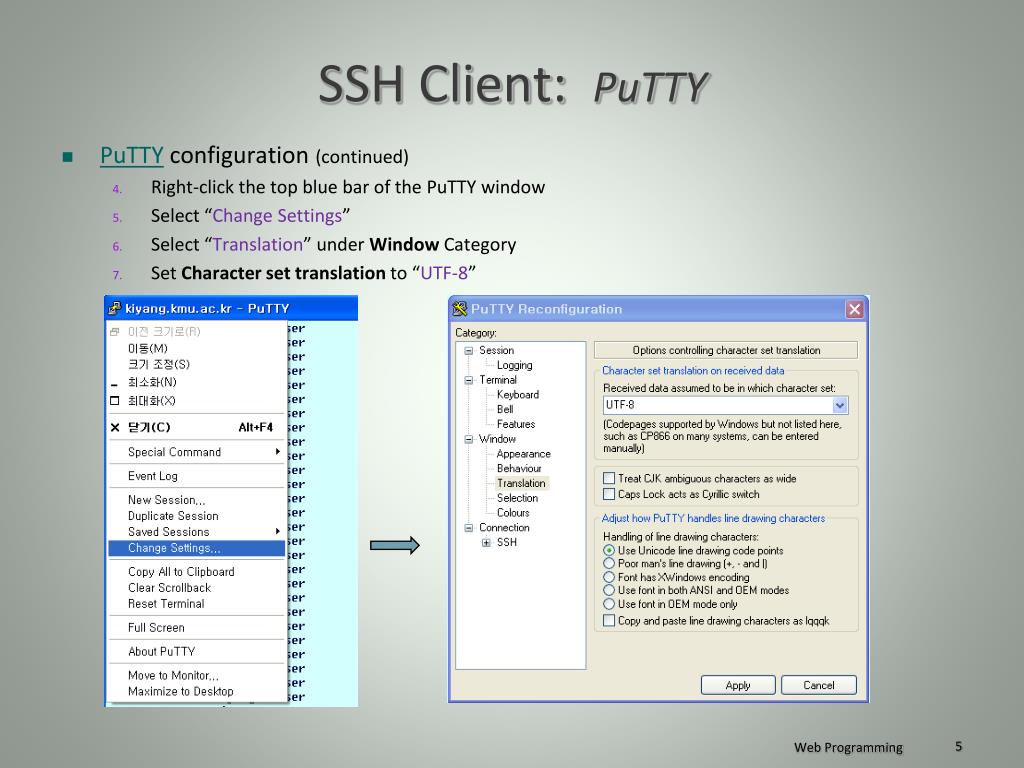1024x768 pixels.
Task: Select 최대화(X) maximize menu entry
Action: pos(197,400)
